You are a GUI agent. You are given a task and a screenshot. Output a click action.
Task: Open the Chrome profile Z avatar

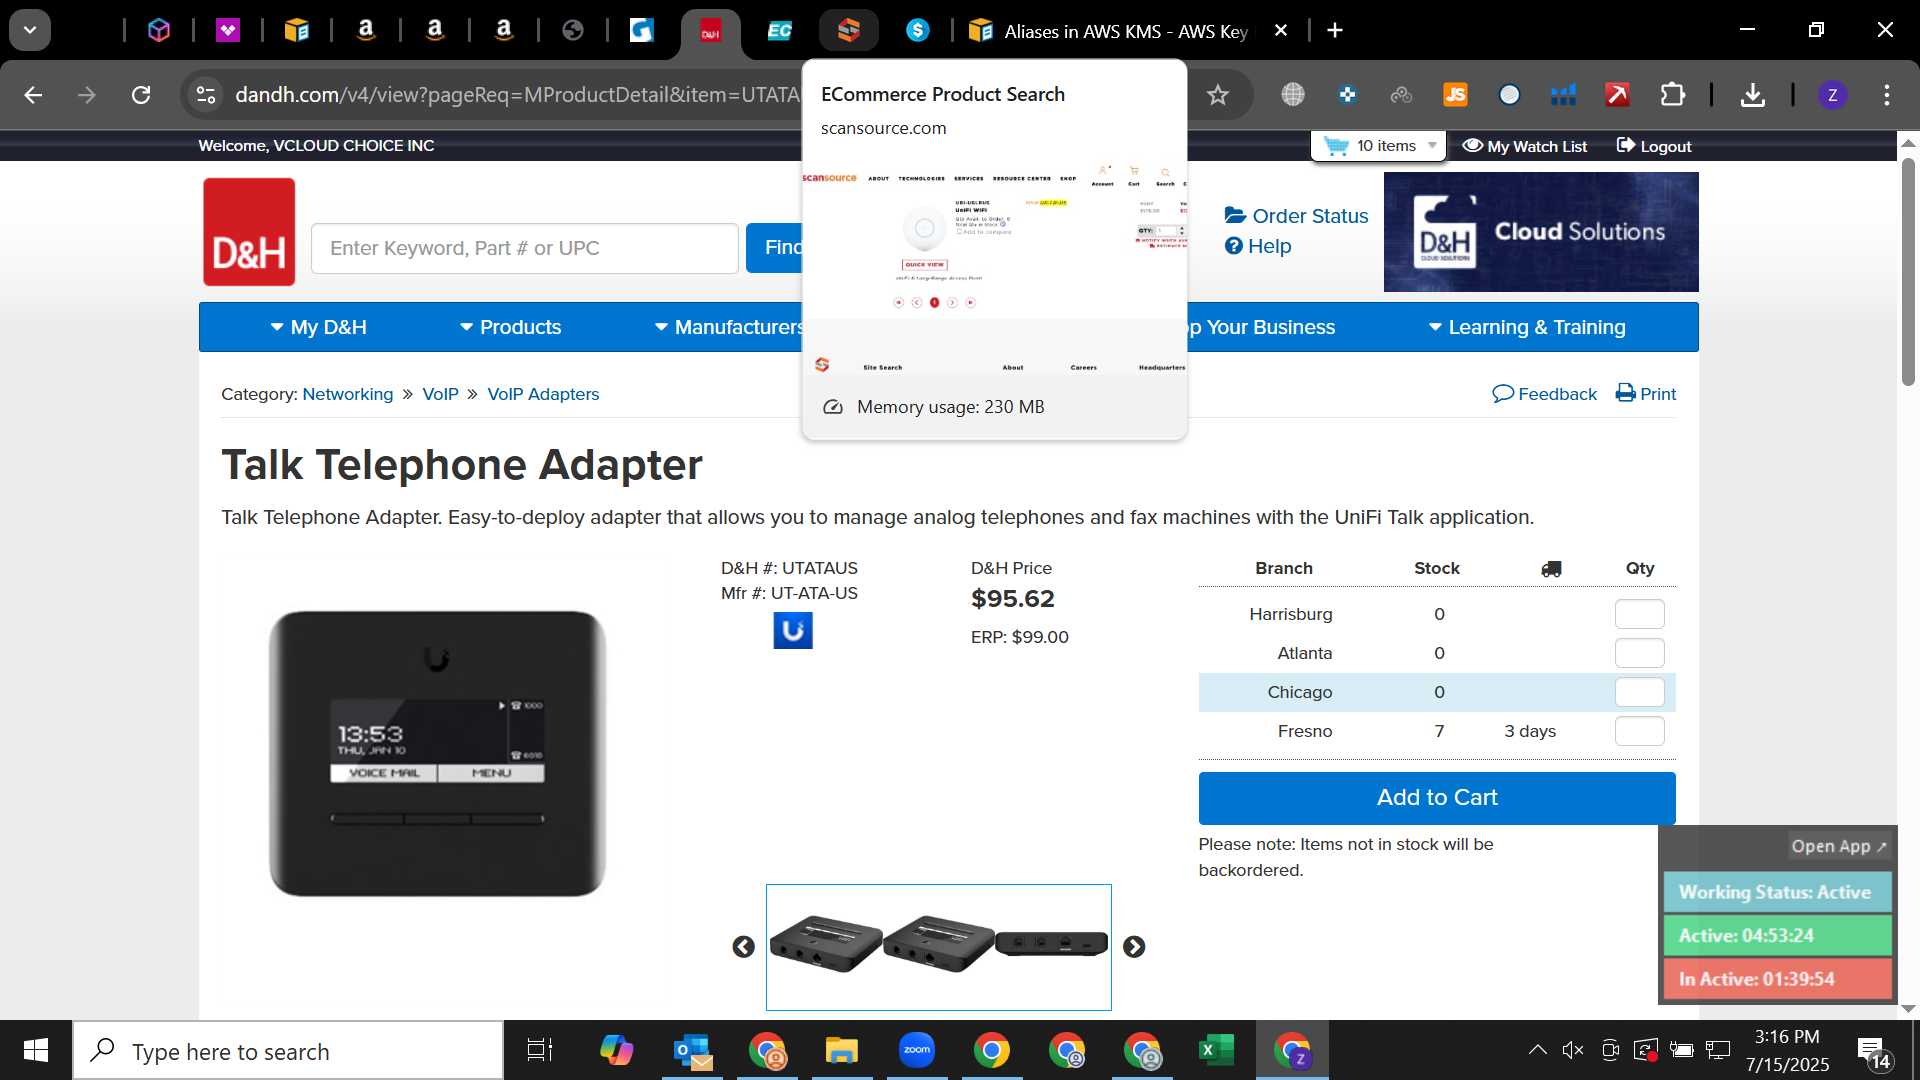(1832, 95)
